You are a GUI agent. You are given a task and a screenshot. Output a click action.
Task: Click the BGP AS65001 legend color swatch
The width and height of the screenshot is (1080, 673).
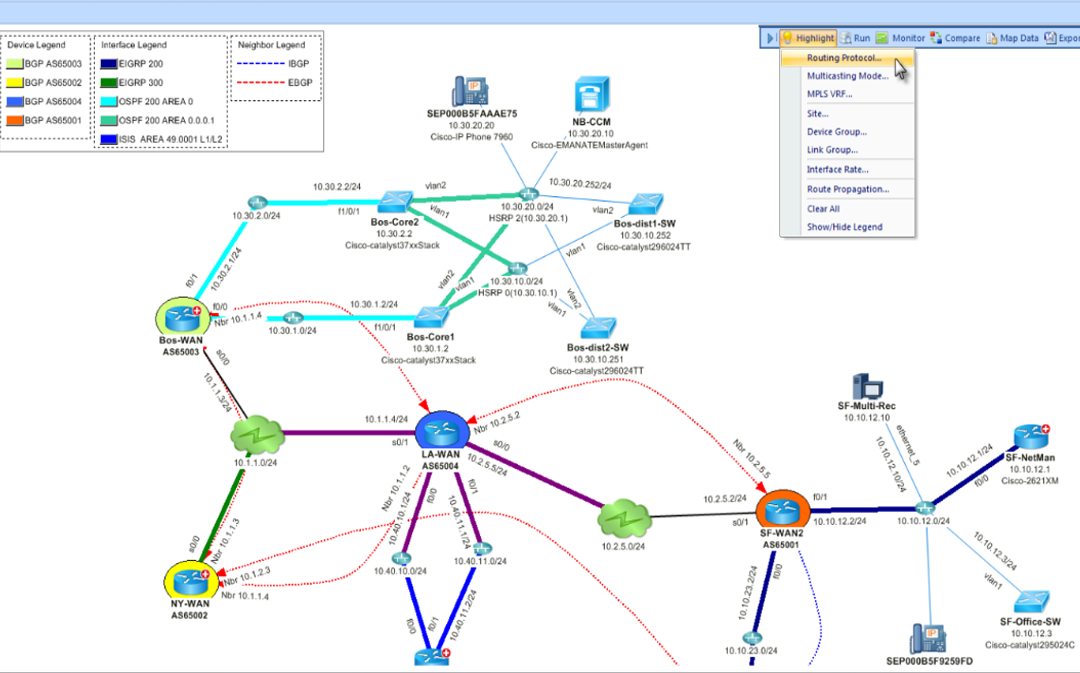pyautogui.click(x=15, y=120)
